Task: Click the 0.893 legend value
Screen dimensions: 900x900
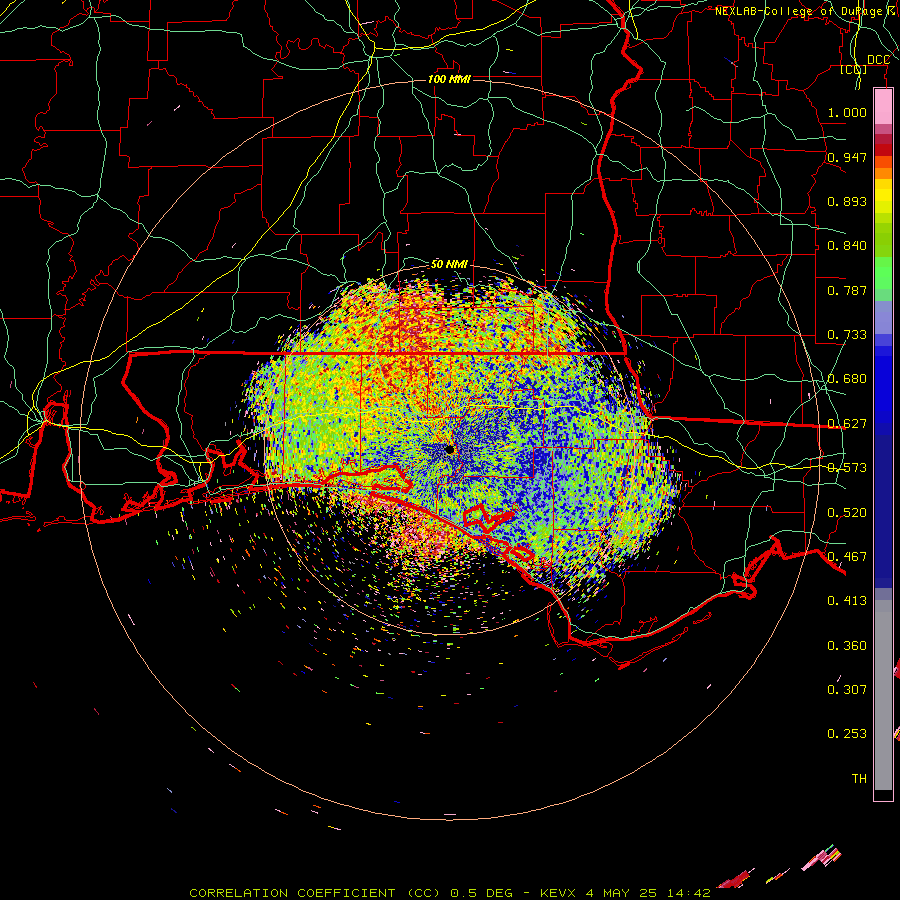Action: coord(847,201)
